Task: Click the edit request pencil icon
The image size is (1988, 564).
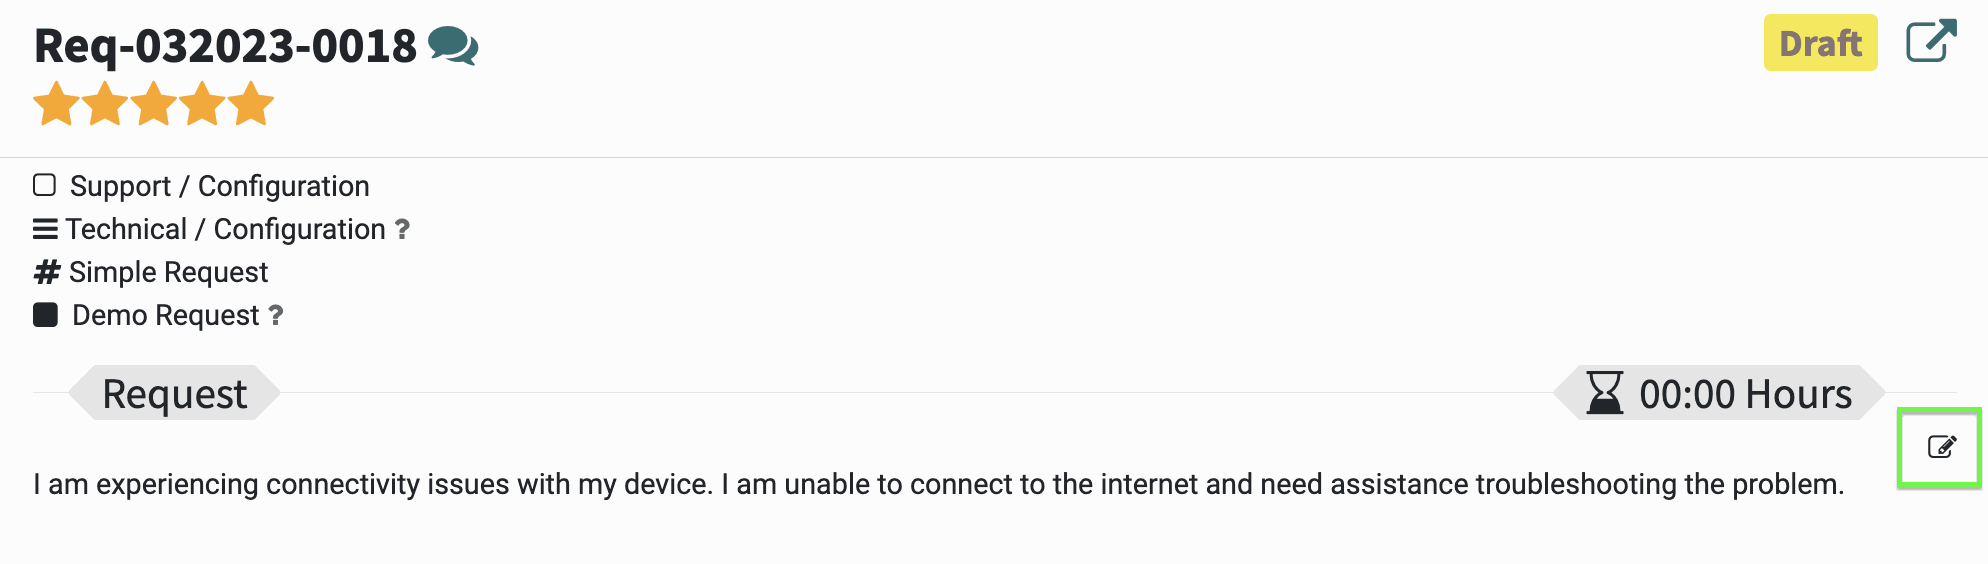Action: tap(1941, 447)
